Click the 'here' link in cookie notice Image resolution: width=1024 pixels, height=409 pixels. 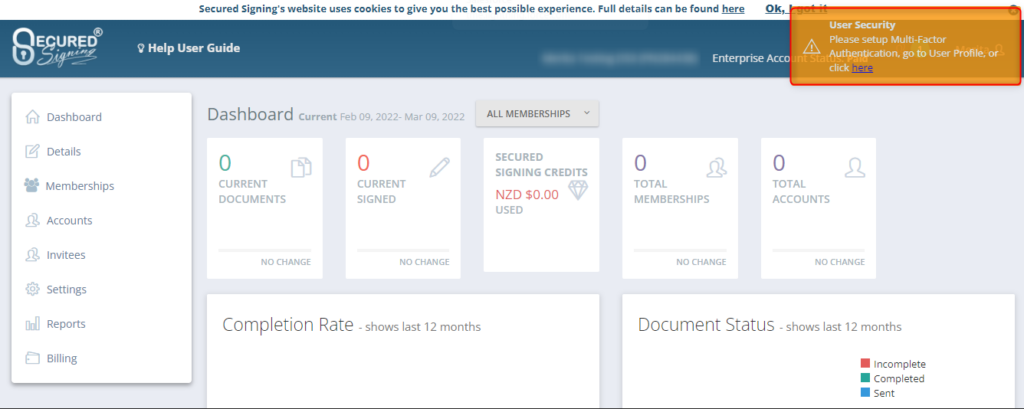[x=733, y=9]
